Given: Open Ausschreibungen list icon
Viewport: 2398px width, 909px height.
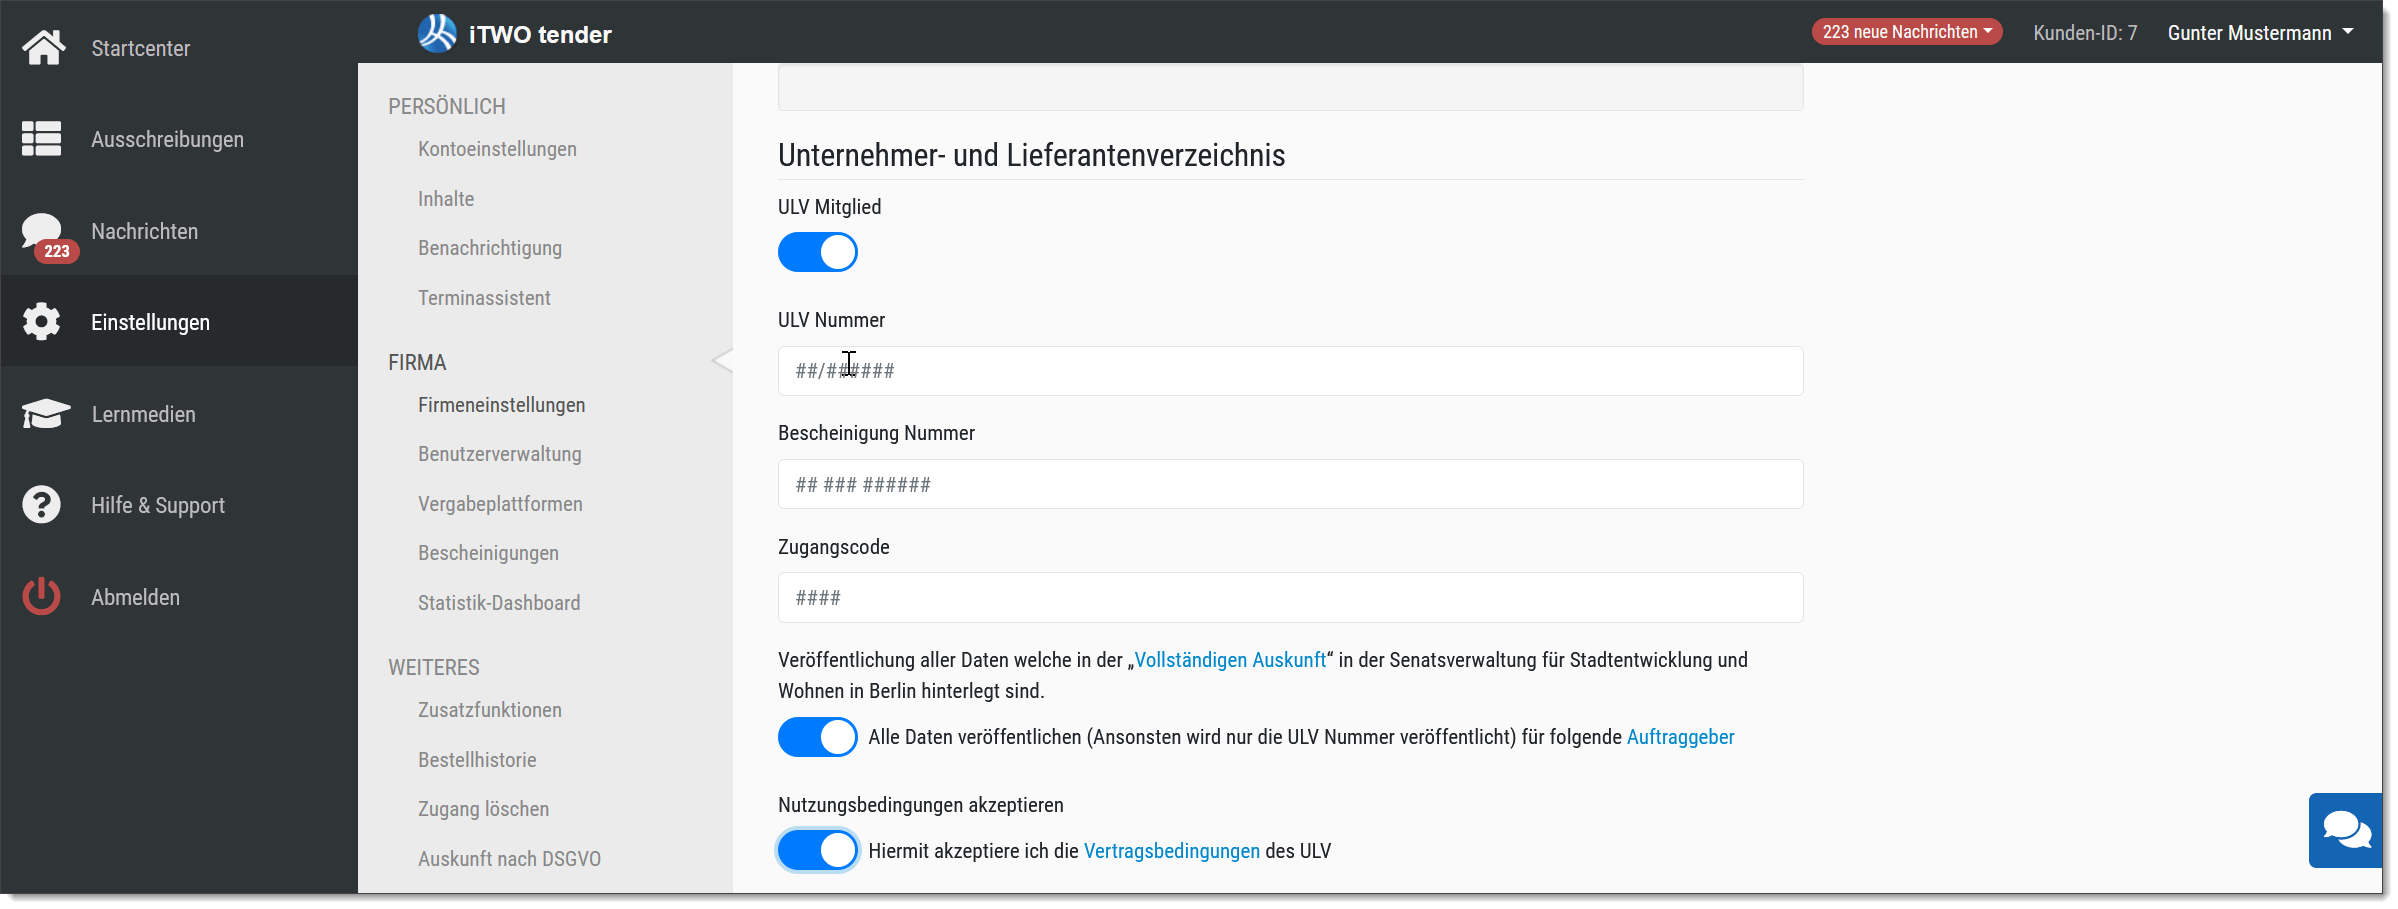Looking at the screenshot, I should tap(41, 139).
